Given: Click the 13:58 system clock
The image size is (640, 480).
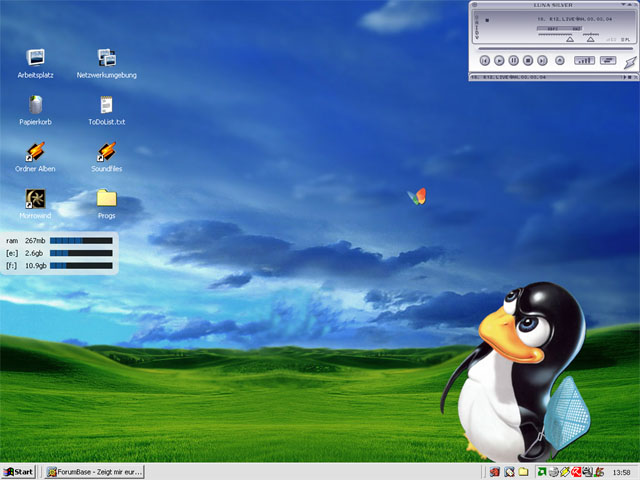Looking at the screenshot, I should click(x=621, y=472).
